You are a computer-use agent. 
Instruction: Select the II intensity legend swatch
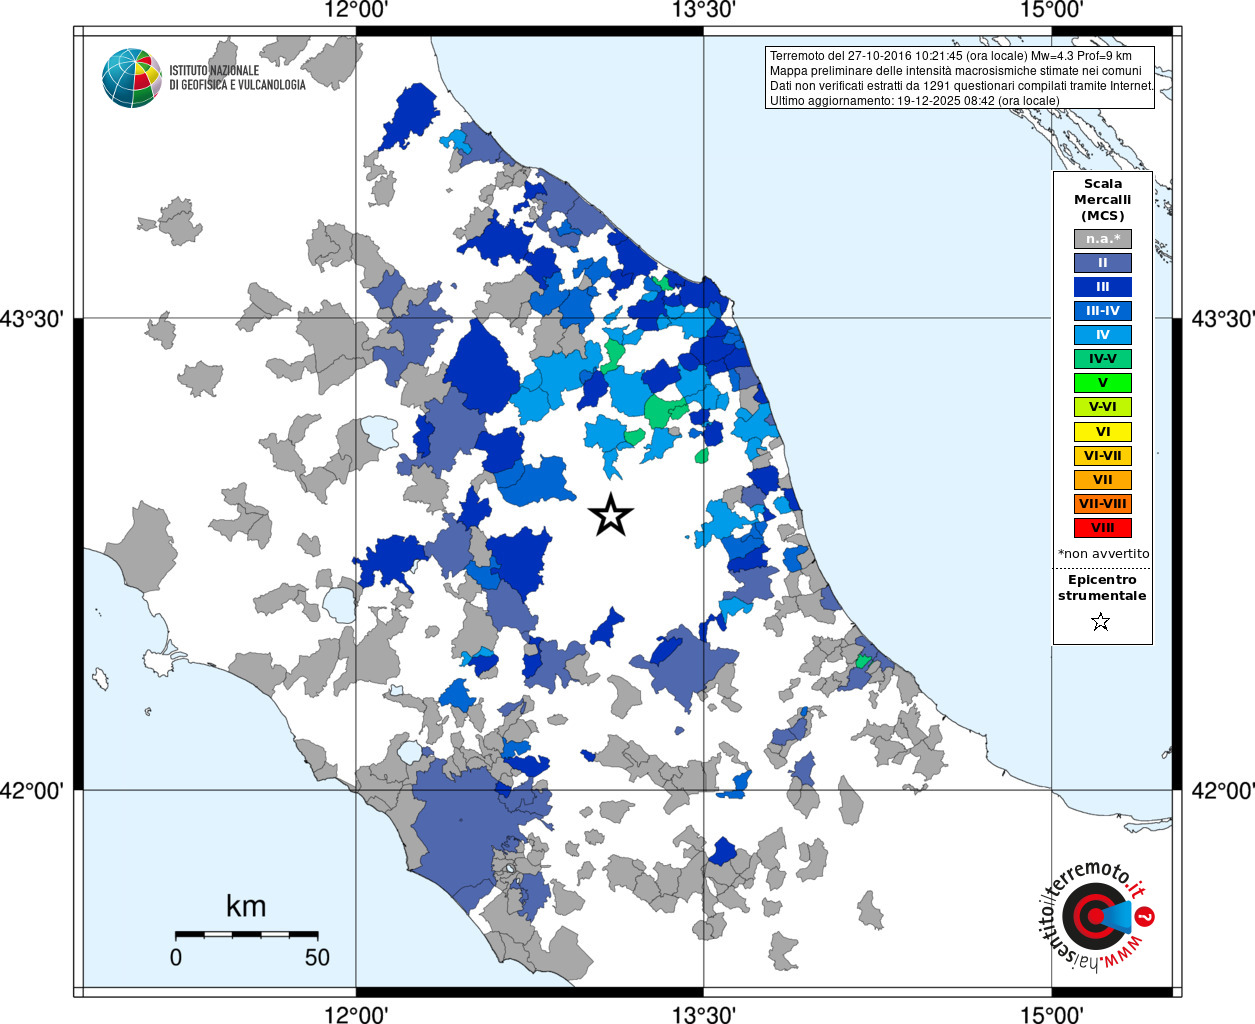(1102, 263)
